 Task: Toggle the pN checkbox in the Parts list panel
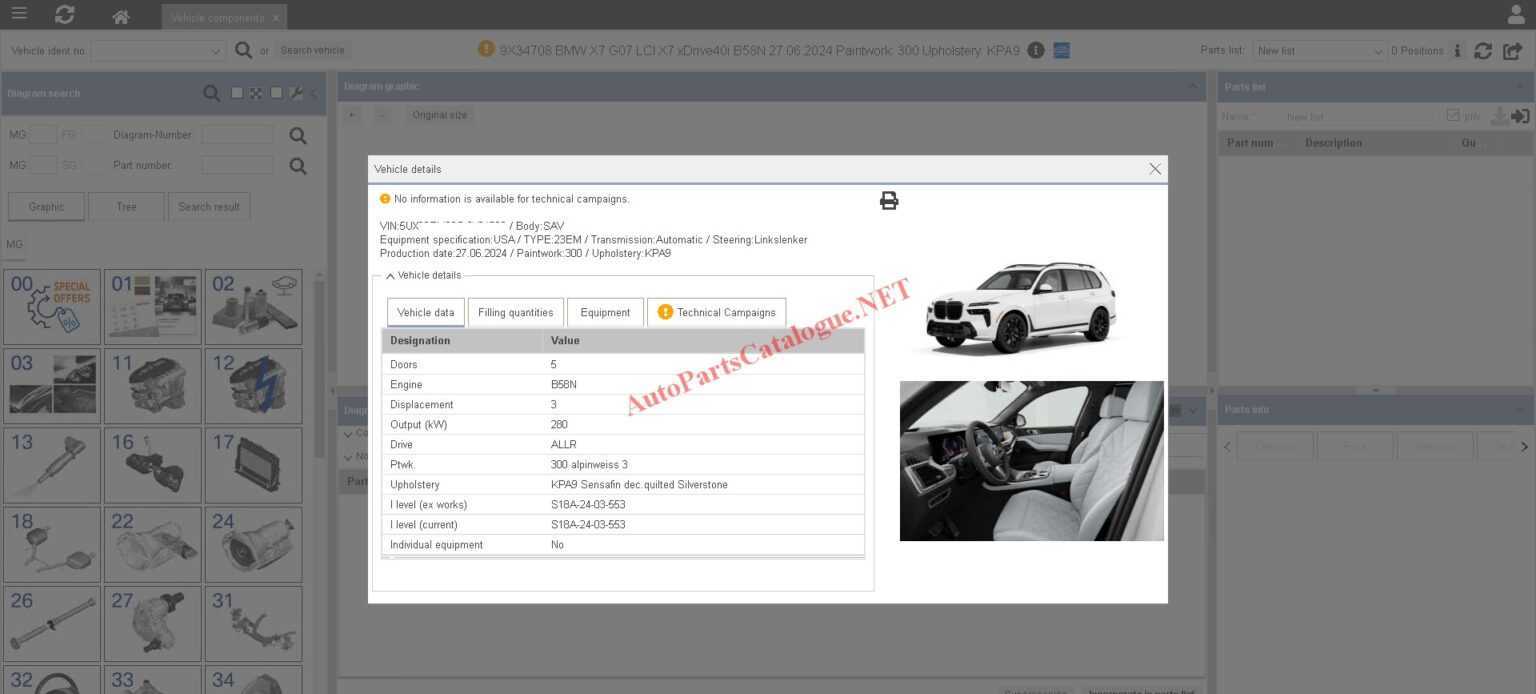1453,115
